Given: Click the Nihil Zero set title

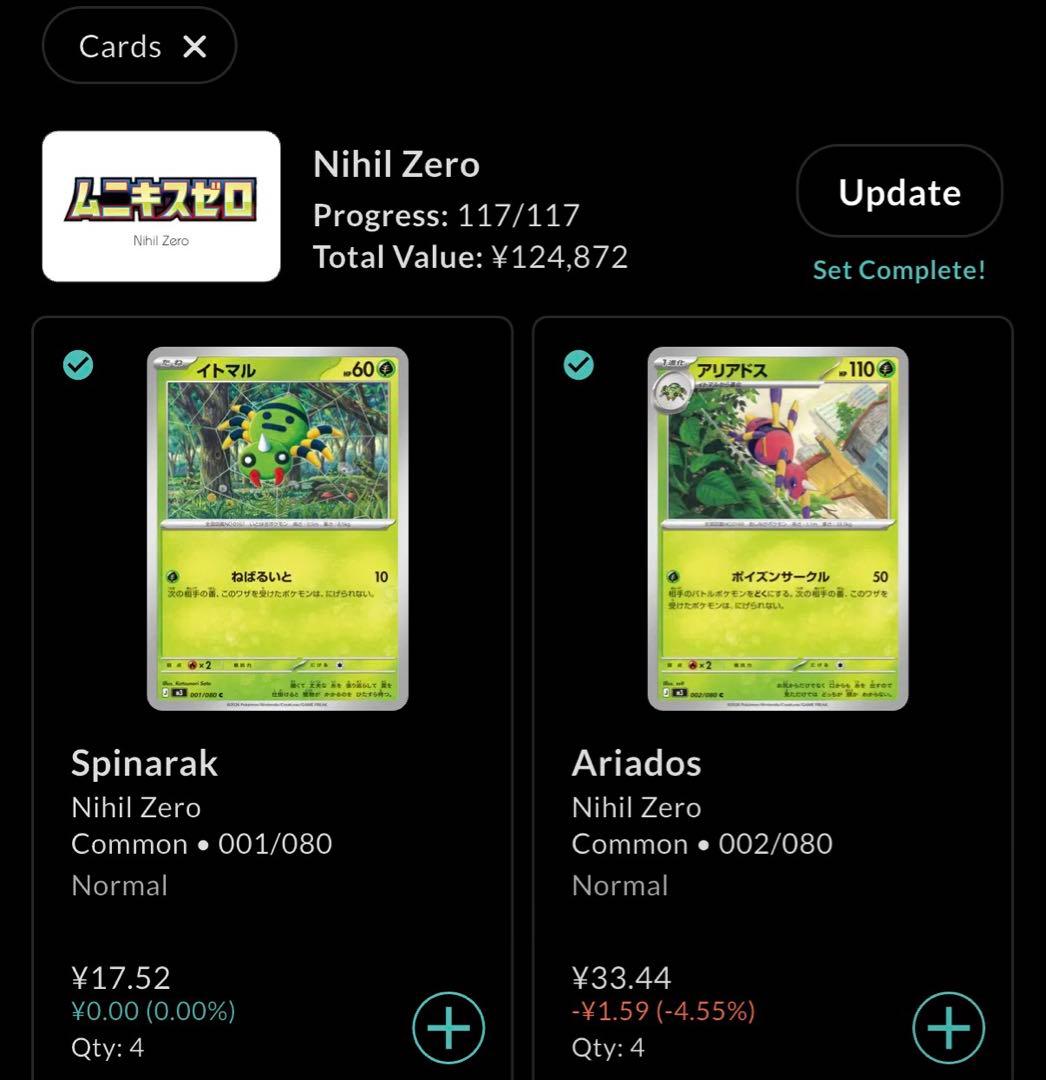Looking at the screenshot, I should click(x=396, y=165).
